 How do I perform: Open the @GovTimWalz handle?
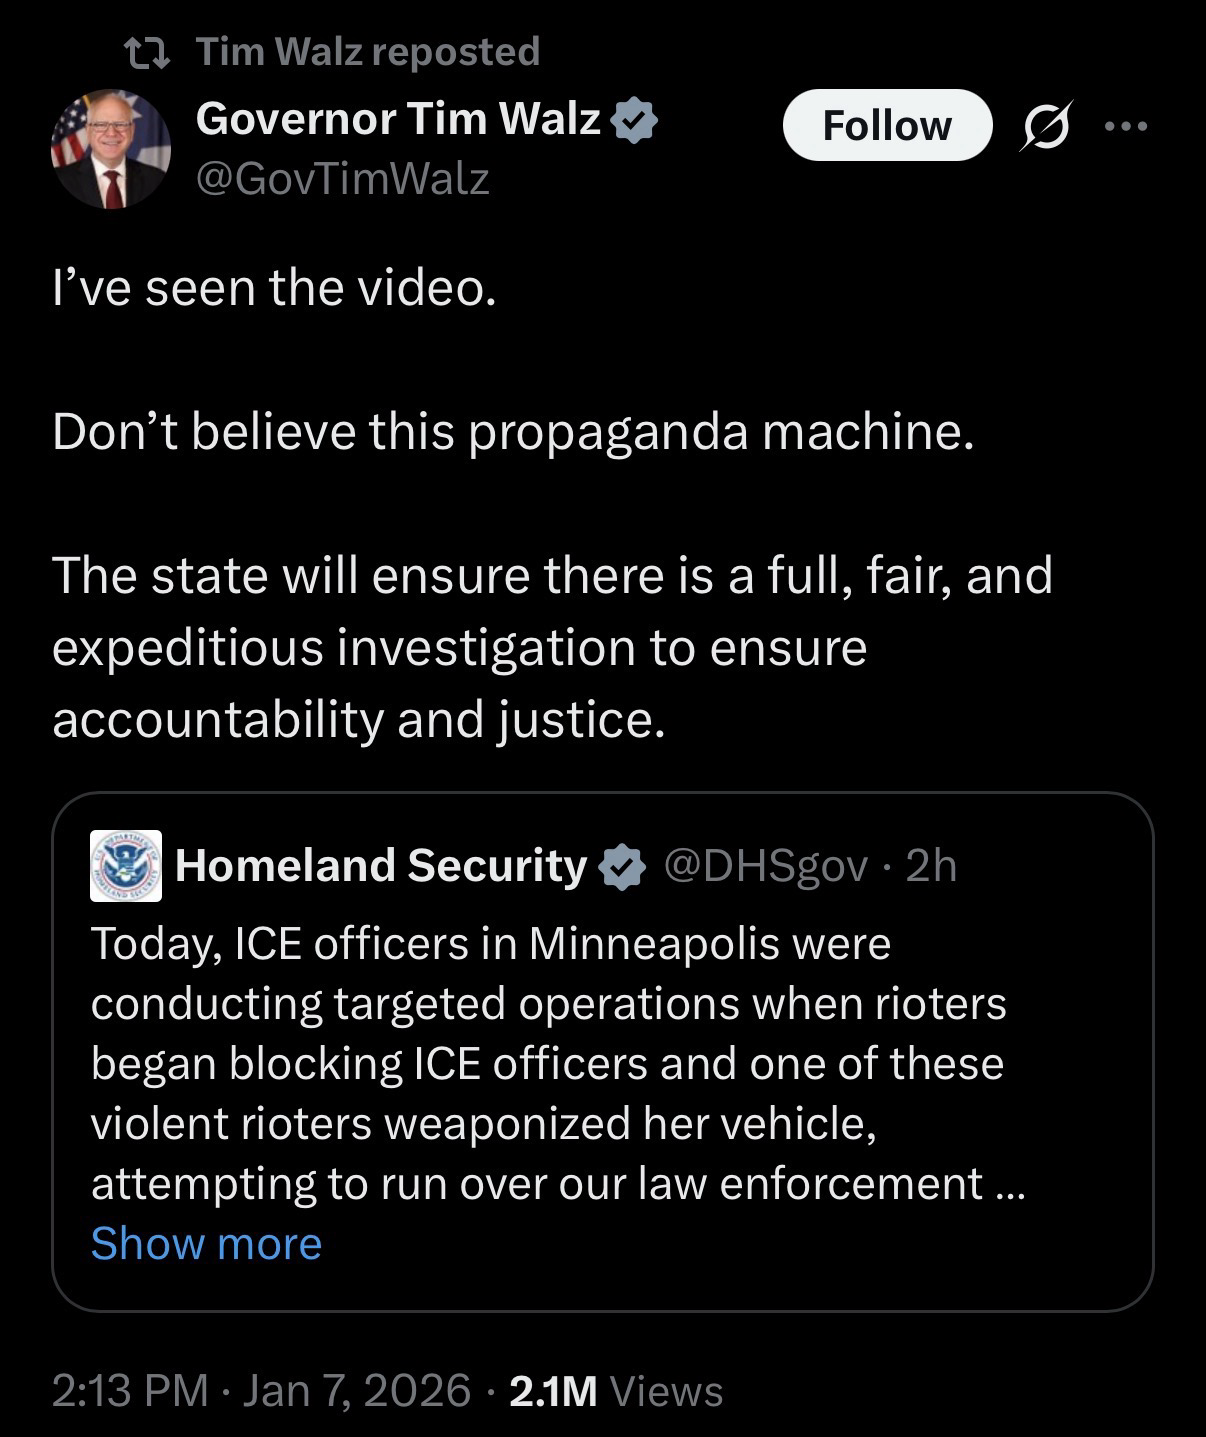(x=343, y=179)
